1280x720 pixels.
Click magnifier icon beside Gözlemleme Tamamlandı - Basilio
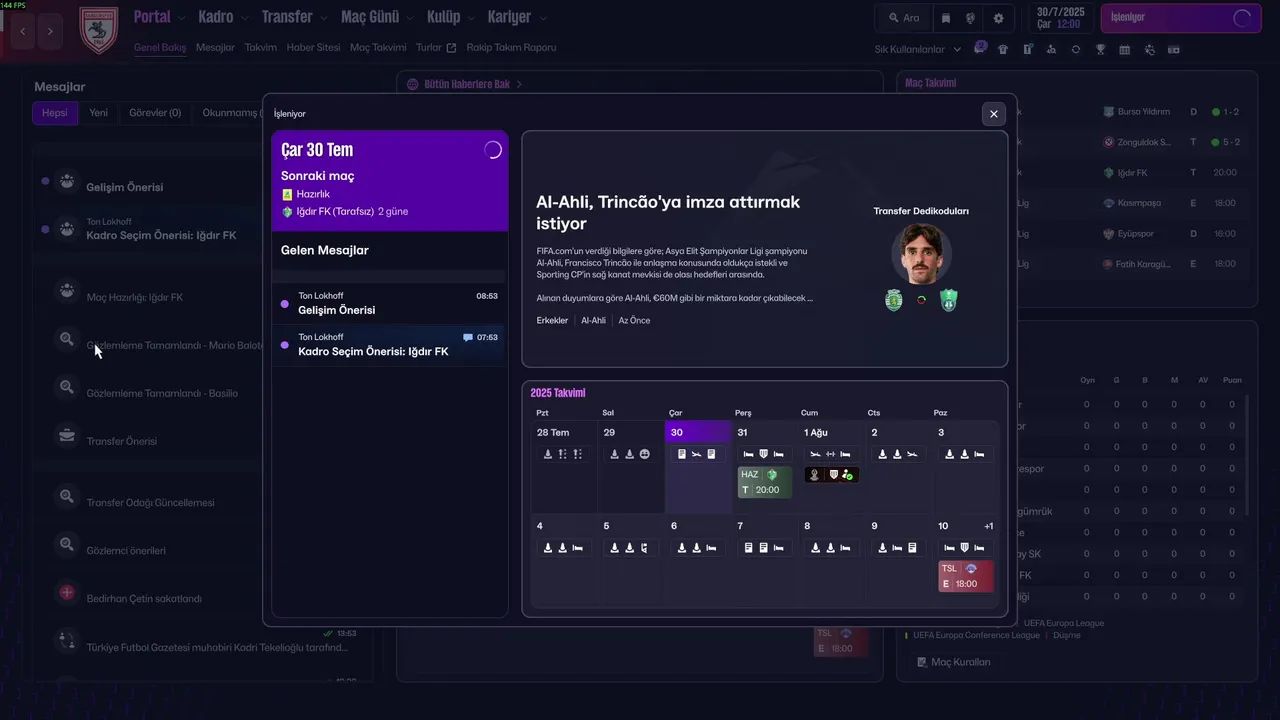(x=66, y=387)
